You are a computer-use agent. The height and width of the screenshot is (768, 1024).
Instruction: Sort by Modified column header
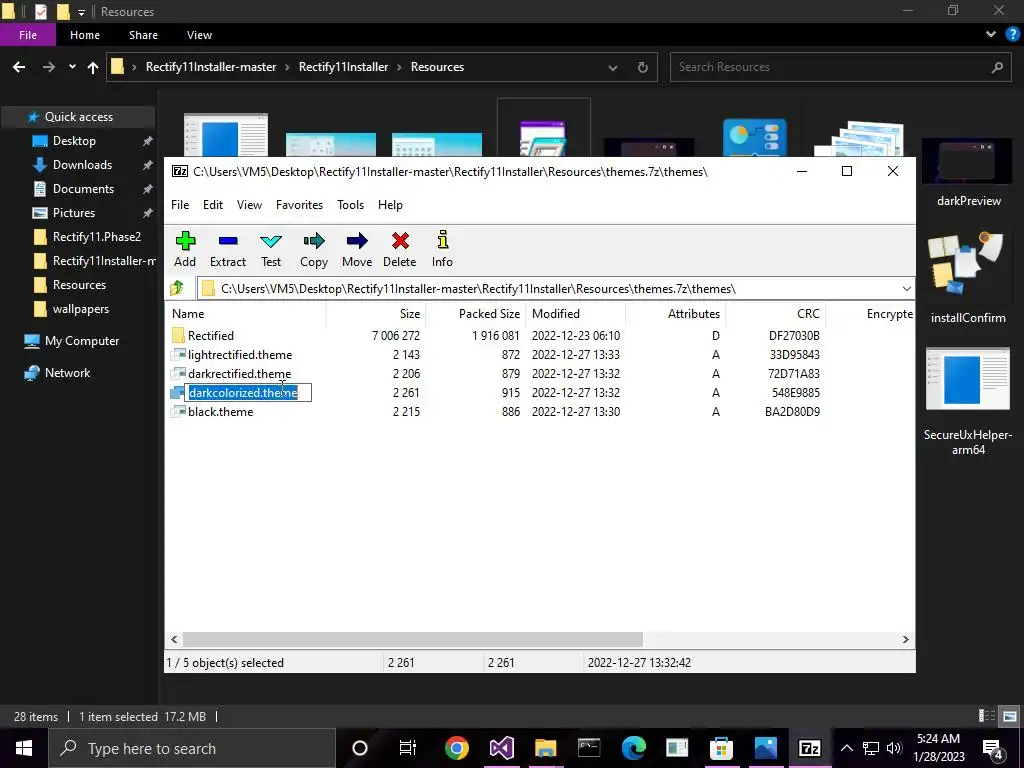point(575,314)
